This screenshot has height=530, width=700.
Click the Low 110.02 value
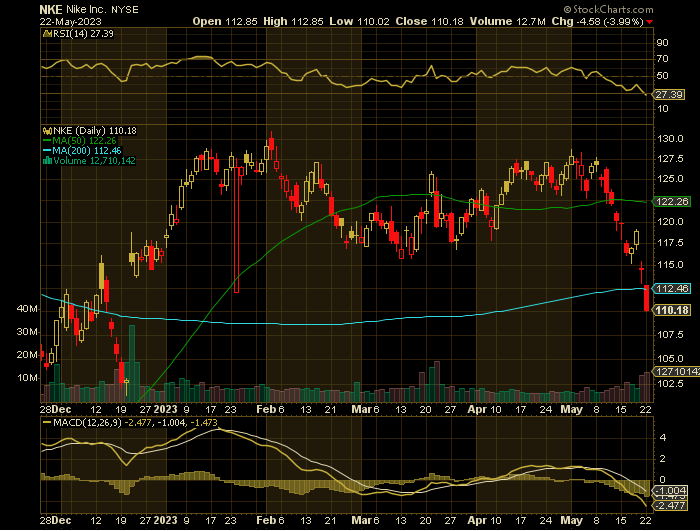(359, 21)
